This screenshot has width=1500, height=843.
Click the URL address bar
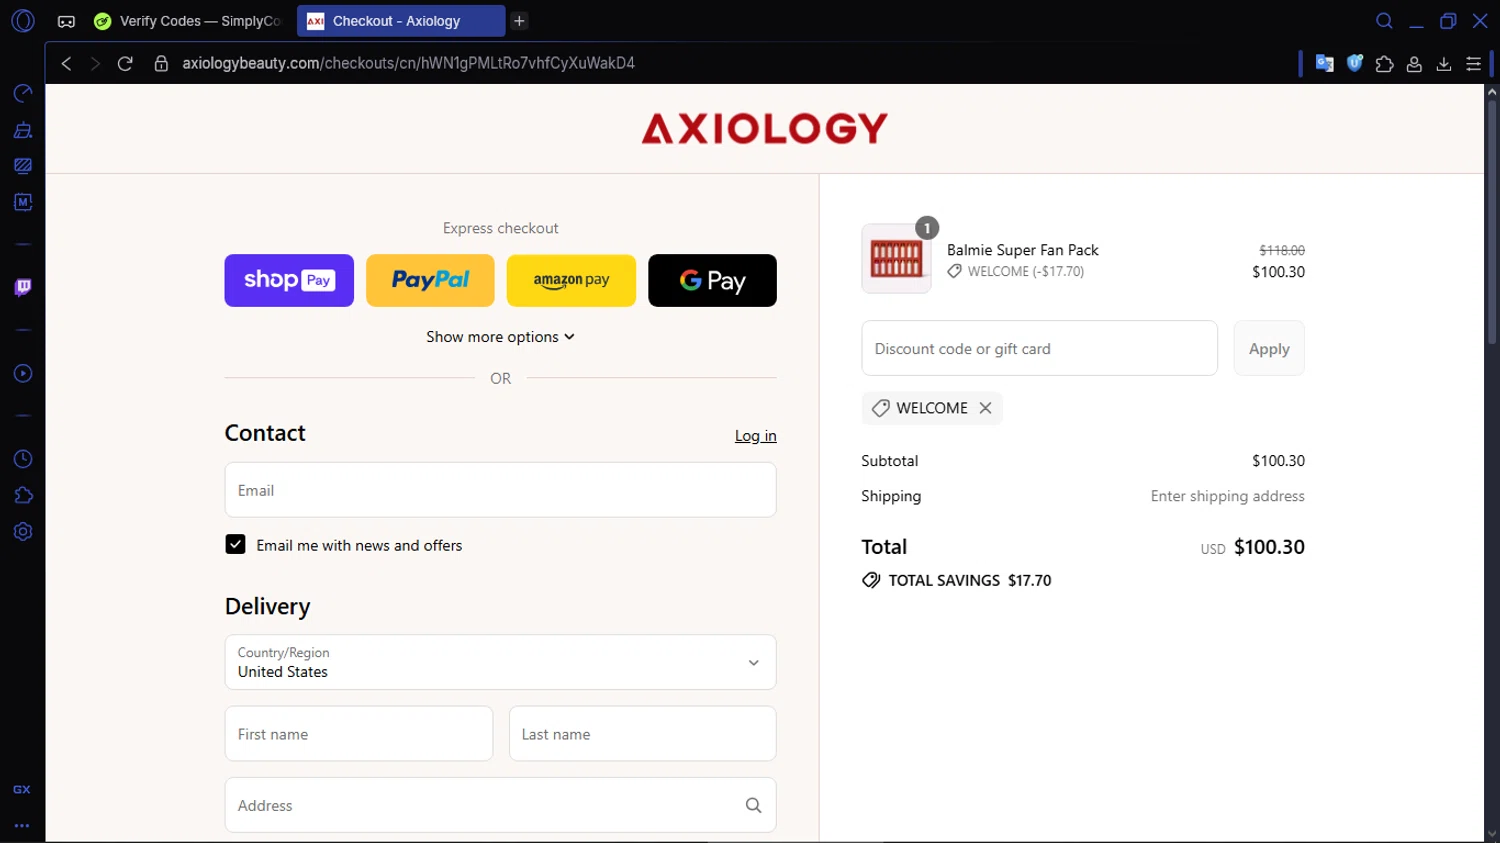tap(408, 63)
